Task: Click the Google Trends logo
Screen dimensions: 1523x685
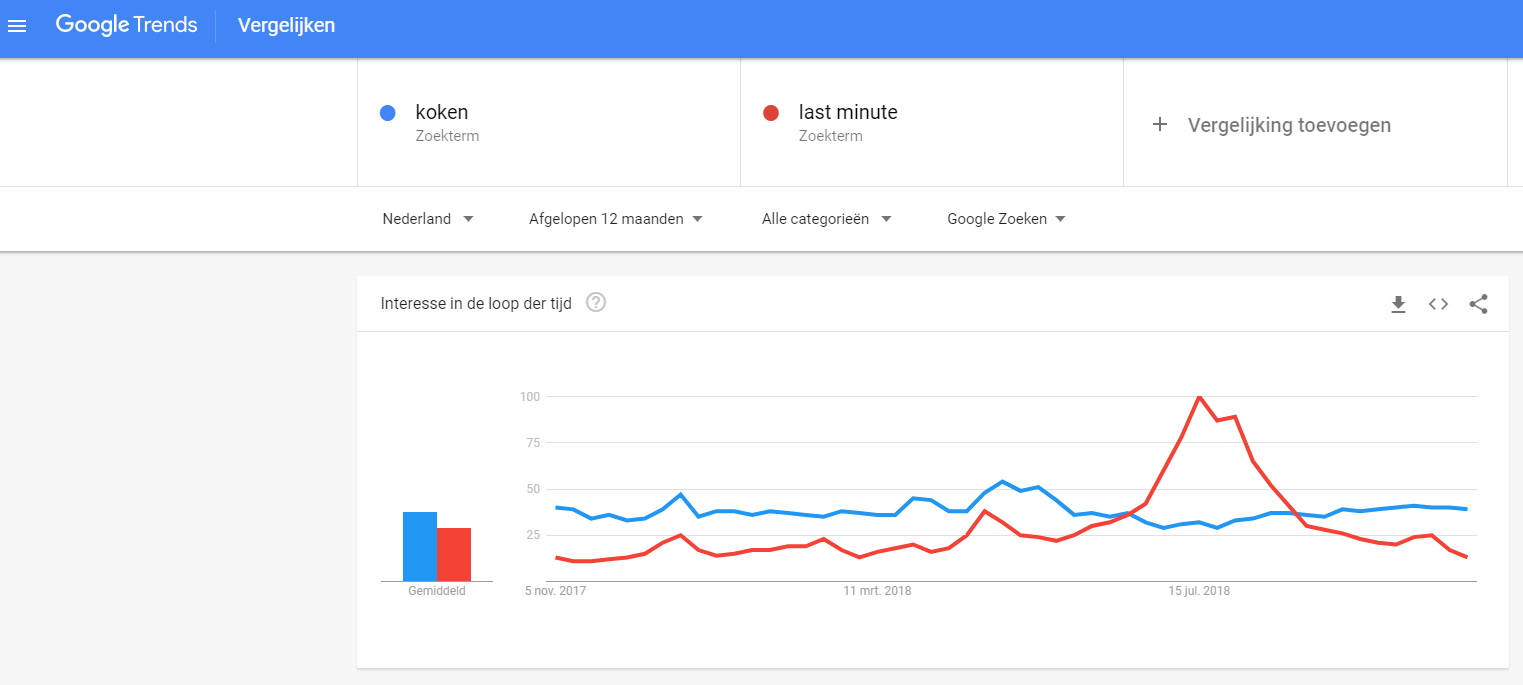Action: pyautogui.click(x=127, y=26)
